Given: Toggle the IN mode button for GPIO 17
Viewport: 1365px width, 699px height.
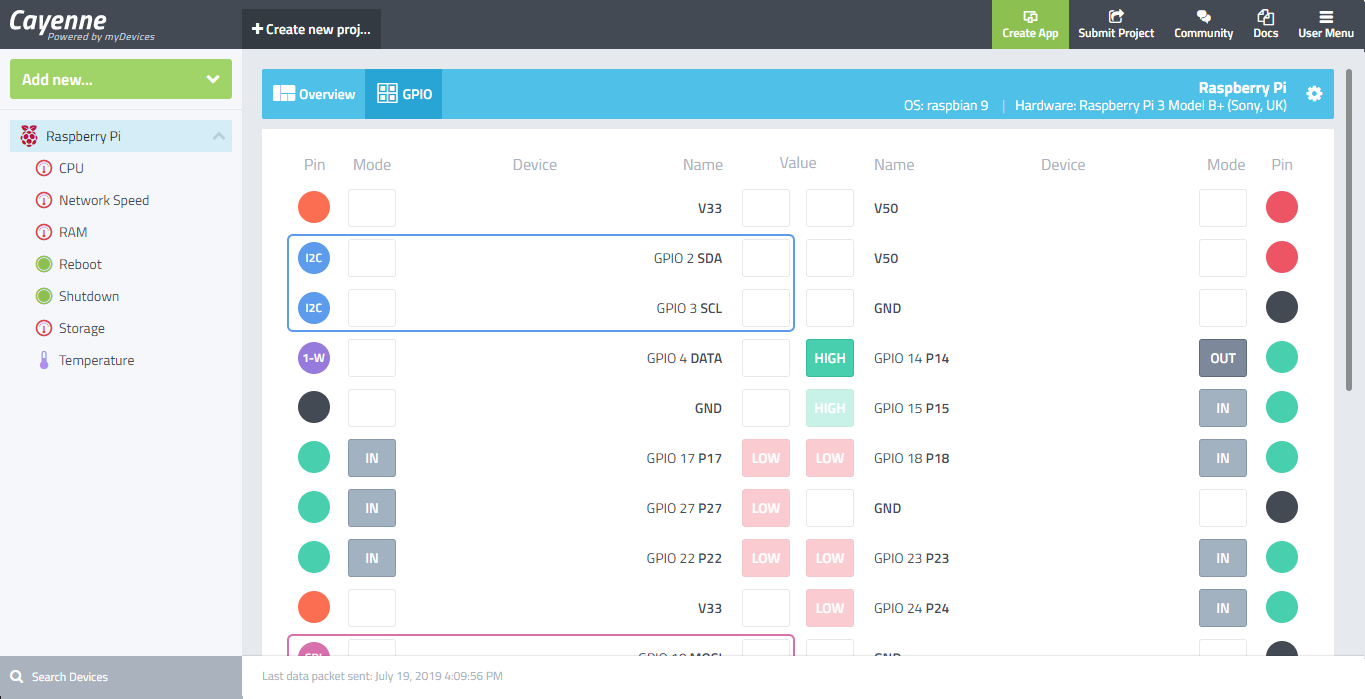Looking at the screenshot, I should coord(372,458).
